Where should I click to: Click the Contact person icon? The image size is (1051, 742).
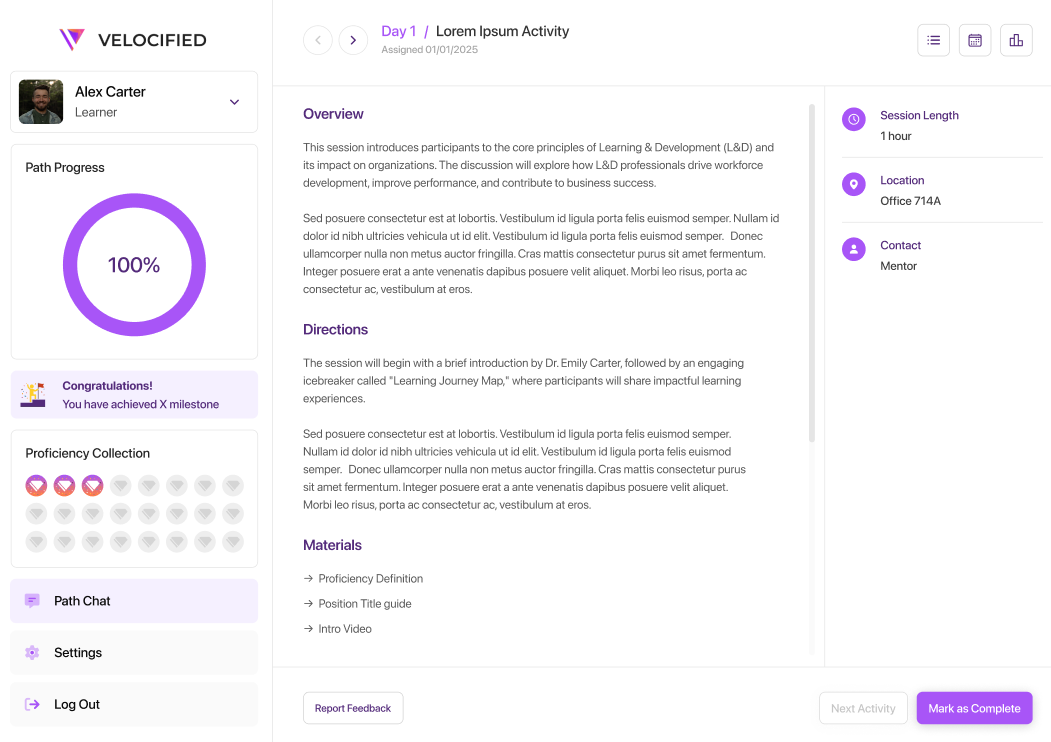(x=853, y=249)
